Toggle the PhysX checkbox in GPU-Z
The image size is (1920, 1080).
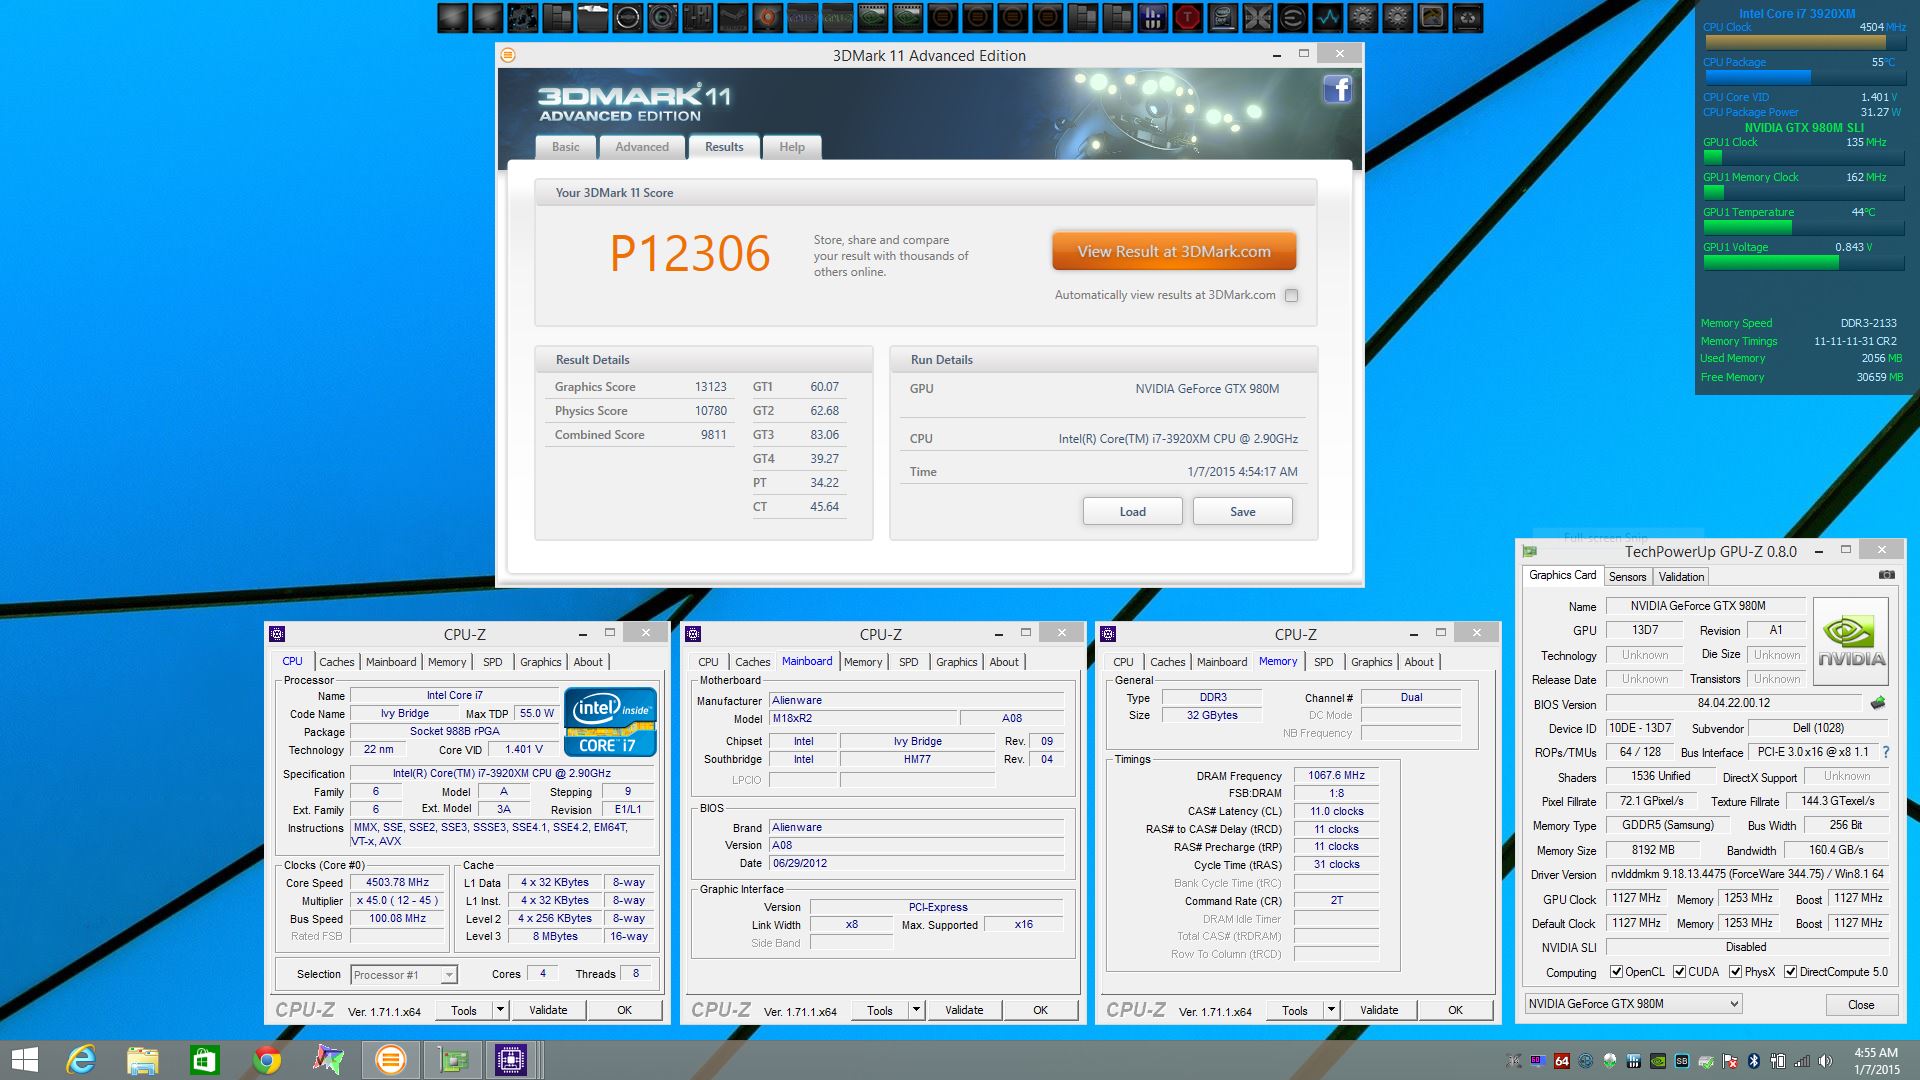[1736, 972]
